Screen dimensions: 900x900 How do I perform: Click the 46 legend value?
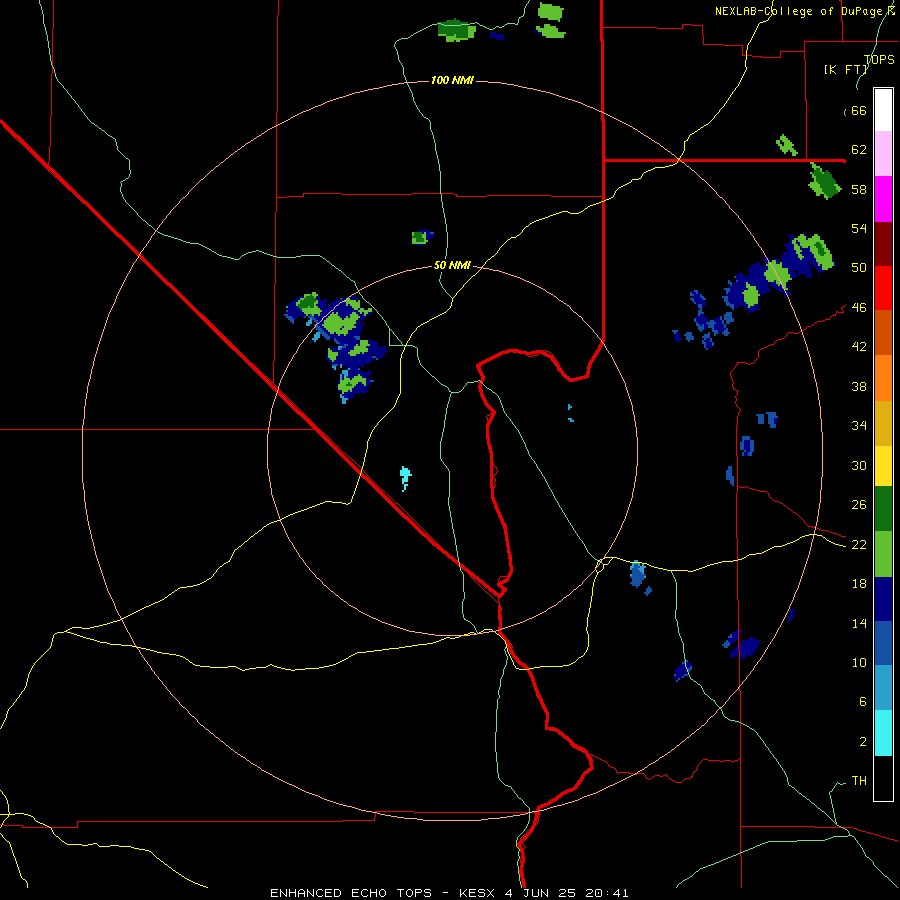(859, 307)
